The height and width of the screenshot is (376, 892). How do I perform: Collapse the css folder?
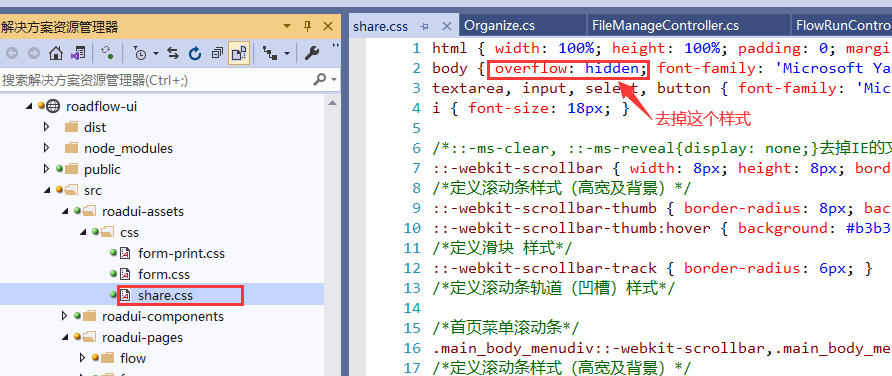(x=83, y=233)
